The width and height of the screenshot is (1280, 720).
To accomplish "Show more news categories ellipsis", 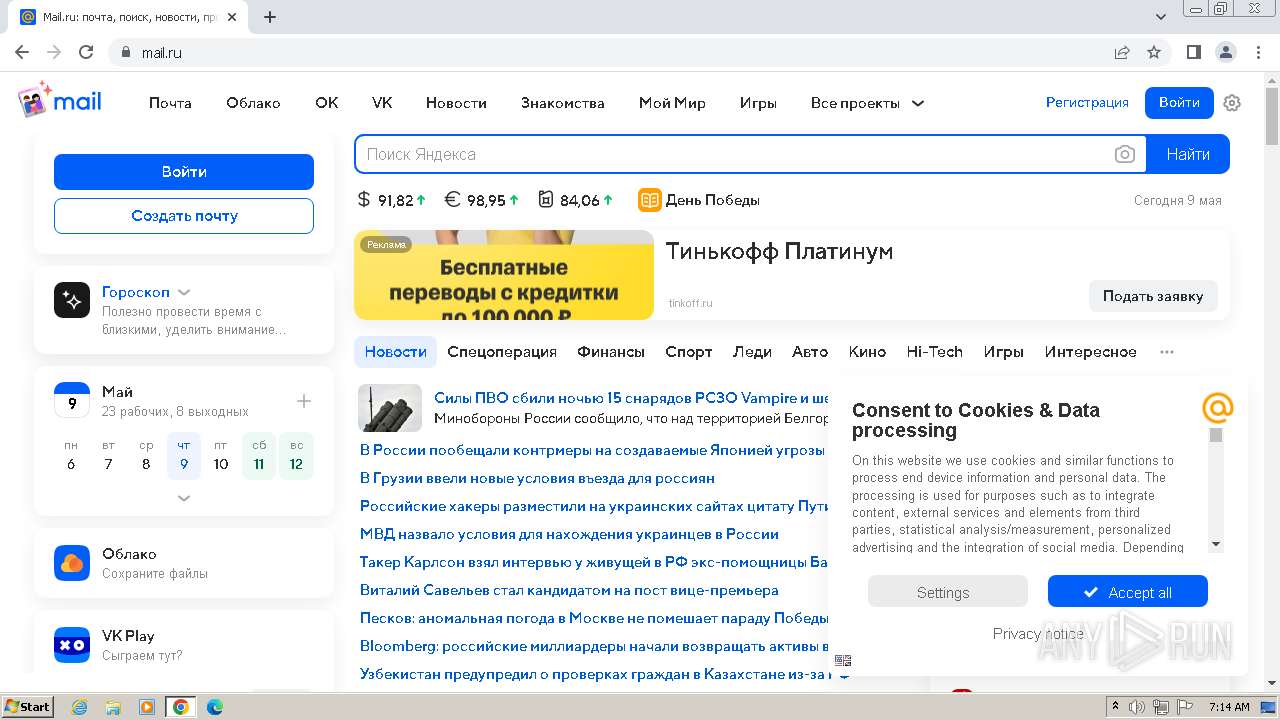I will point(1167,352).
